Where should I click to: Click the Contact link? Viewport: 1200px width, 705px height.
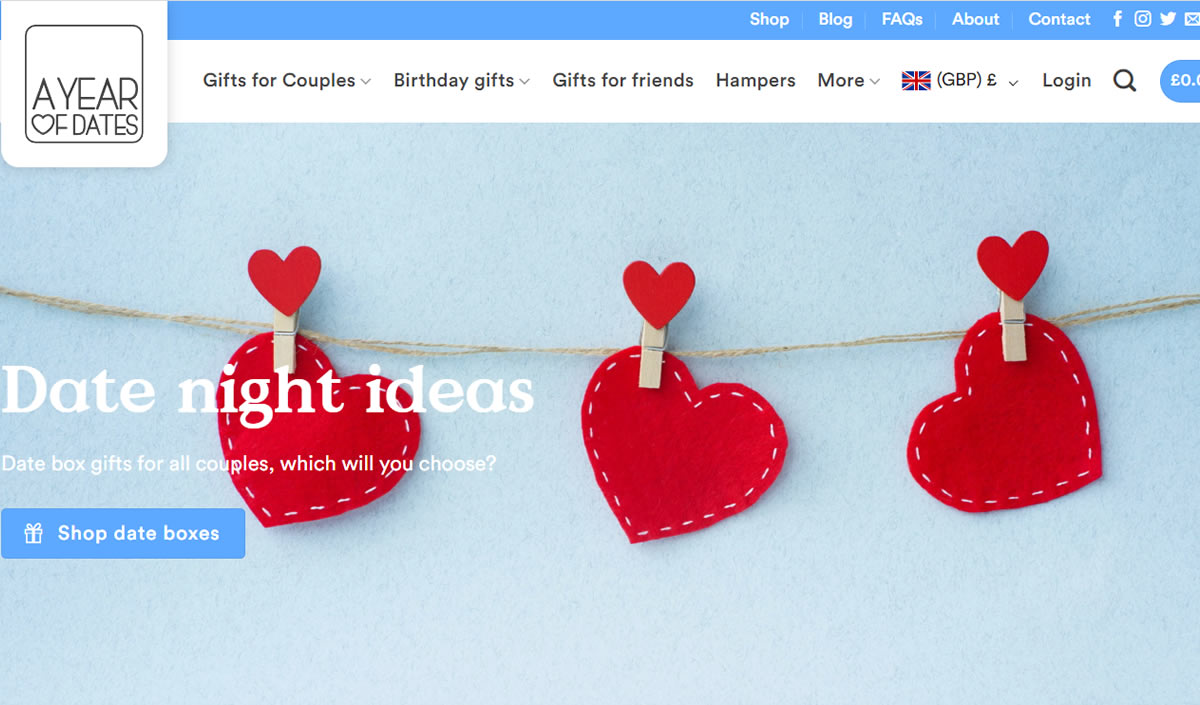(1059, 19)
